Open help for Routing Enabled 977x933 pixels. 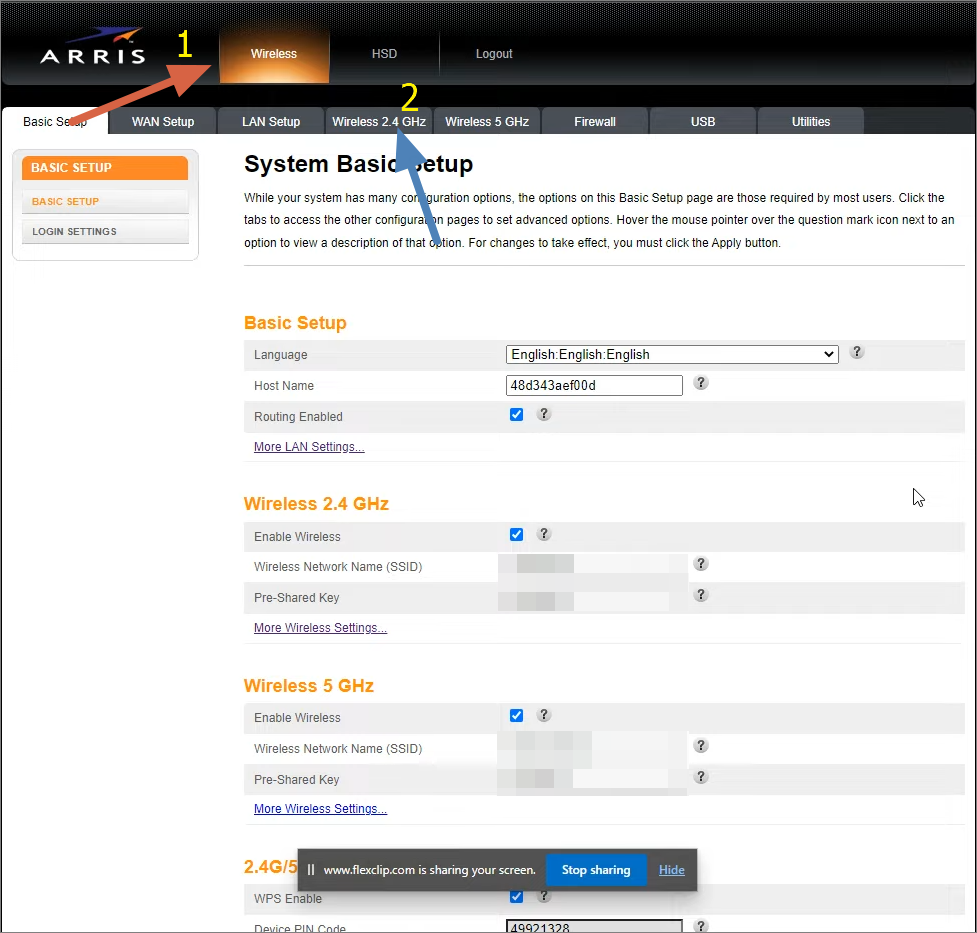[544, 413]
